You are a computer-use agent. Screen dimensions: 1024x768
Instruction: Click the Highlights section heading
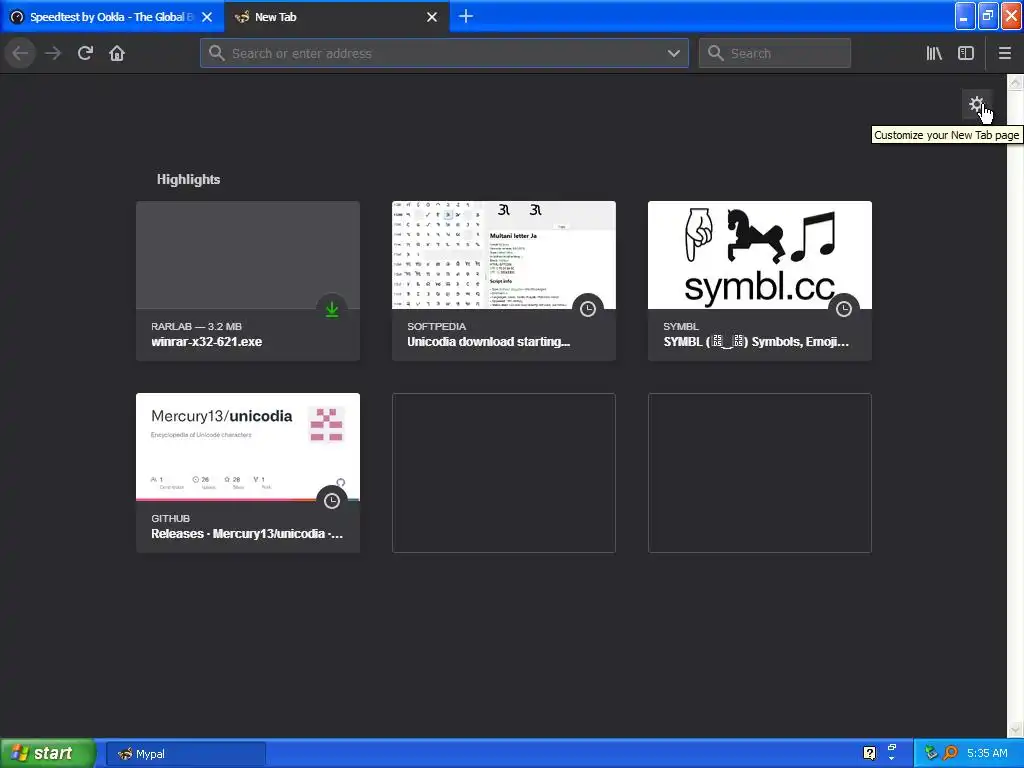click(188, 180)
